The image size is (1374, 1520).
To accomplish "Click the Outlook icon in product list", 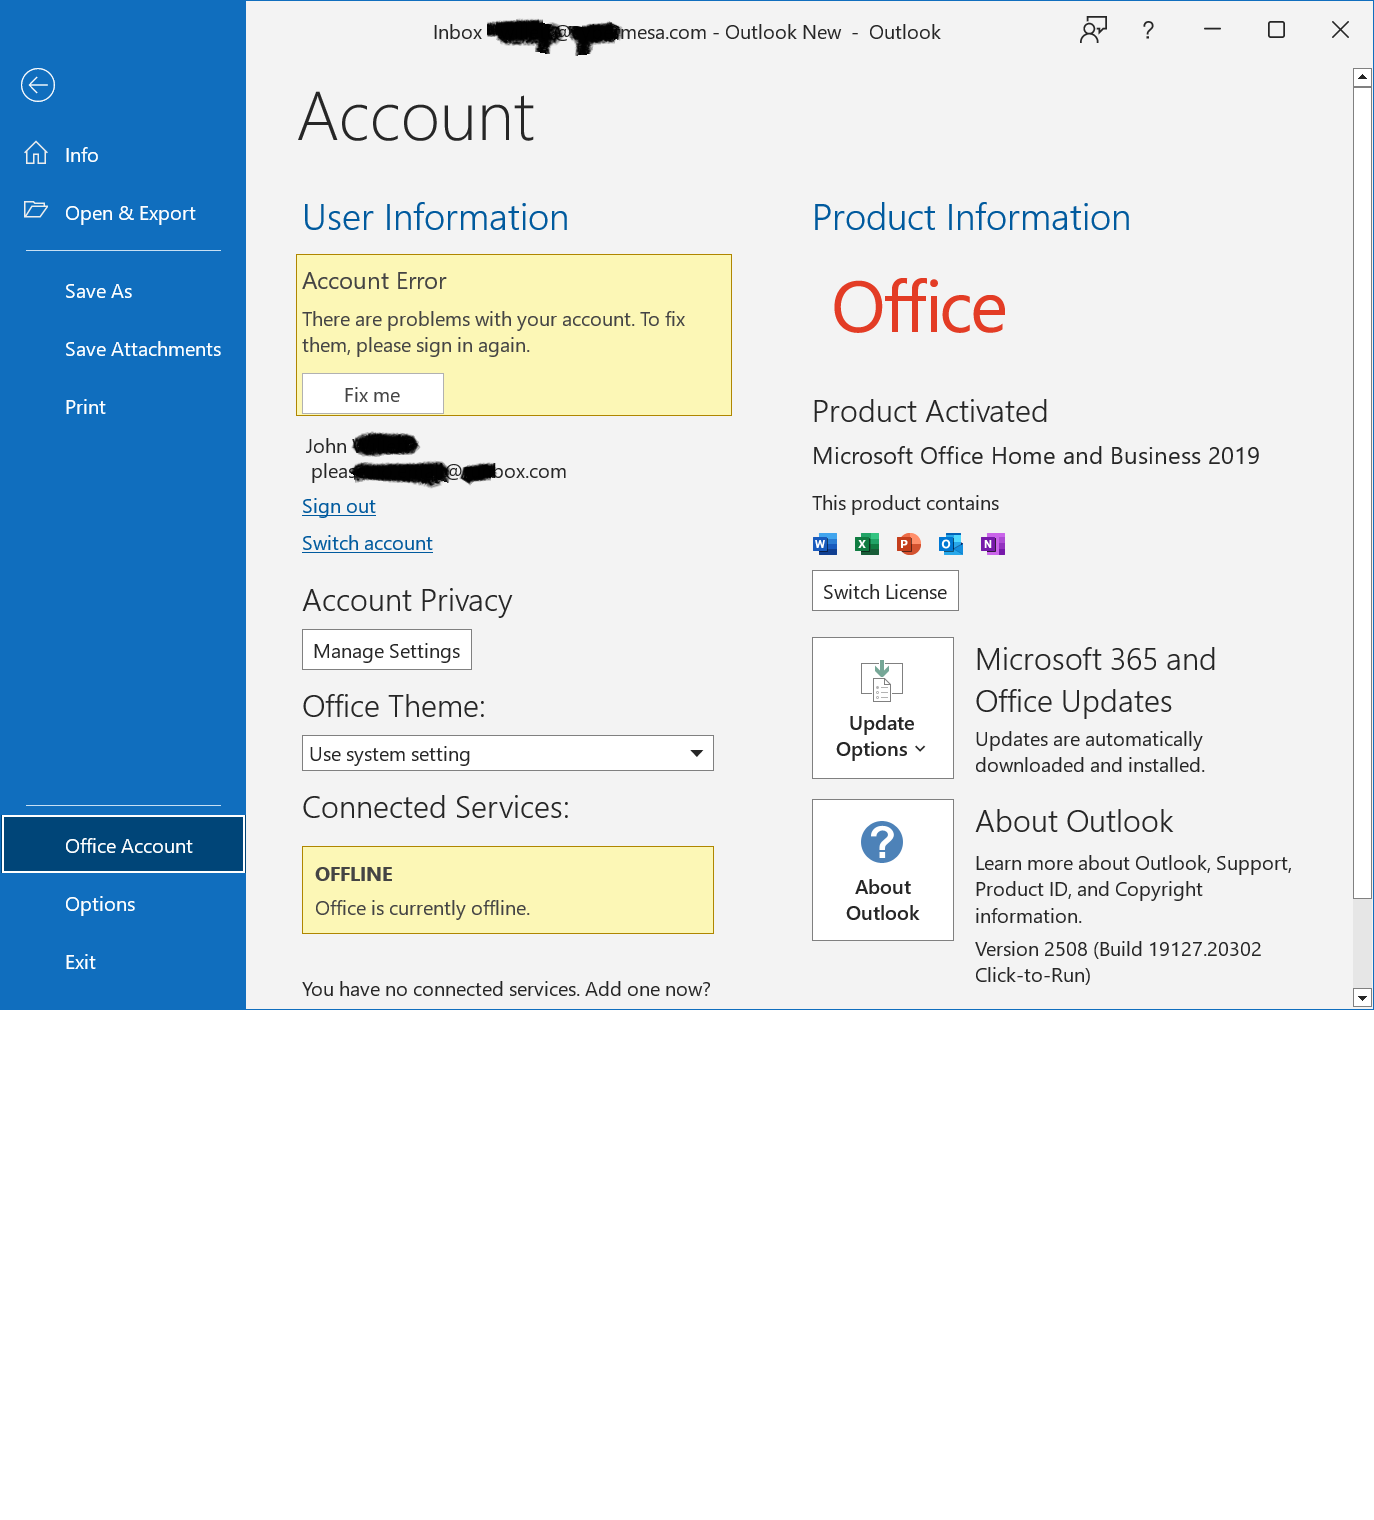I will click(950, 543).
